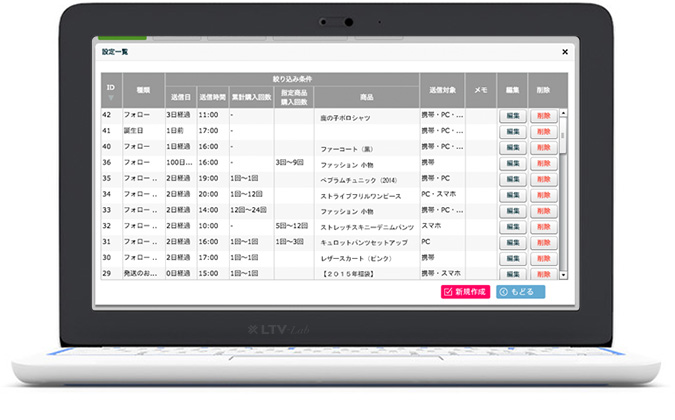Click the 送信時間 column header
The image size is (675, 420).
click(213, 97)
